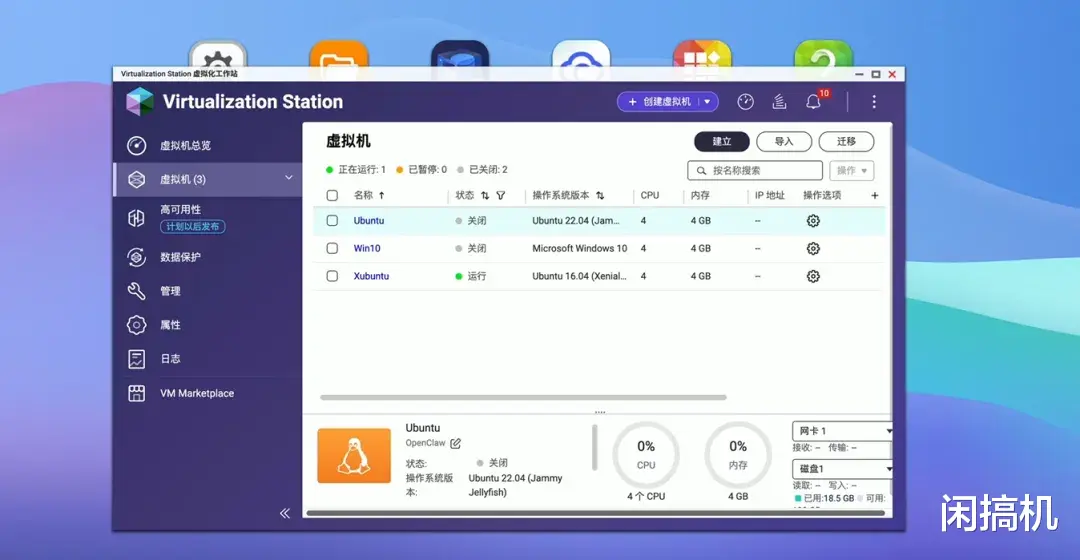Open the colorful App Center desktop icon
The width and height of the screenshot is (1080, 560).
(x=703, y=54)
